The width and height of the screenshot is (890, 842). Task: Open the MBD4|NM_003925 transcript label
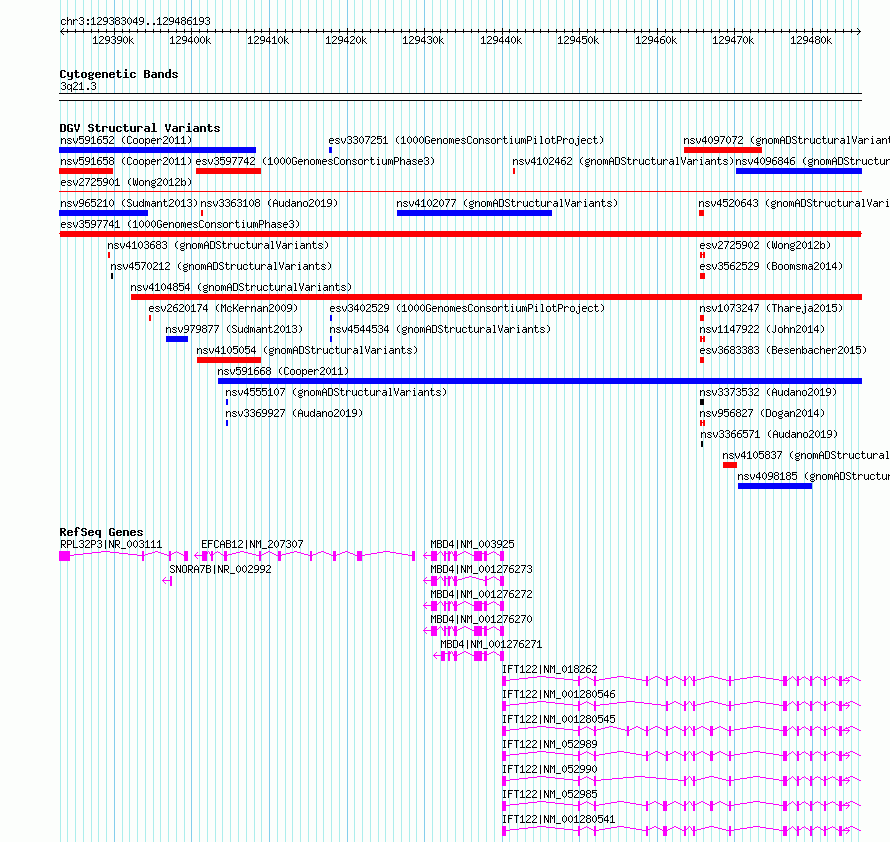(x=472, y=544)
